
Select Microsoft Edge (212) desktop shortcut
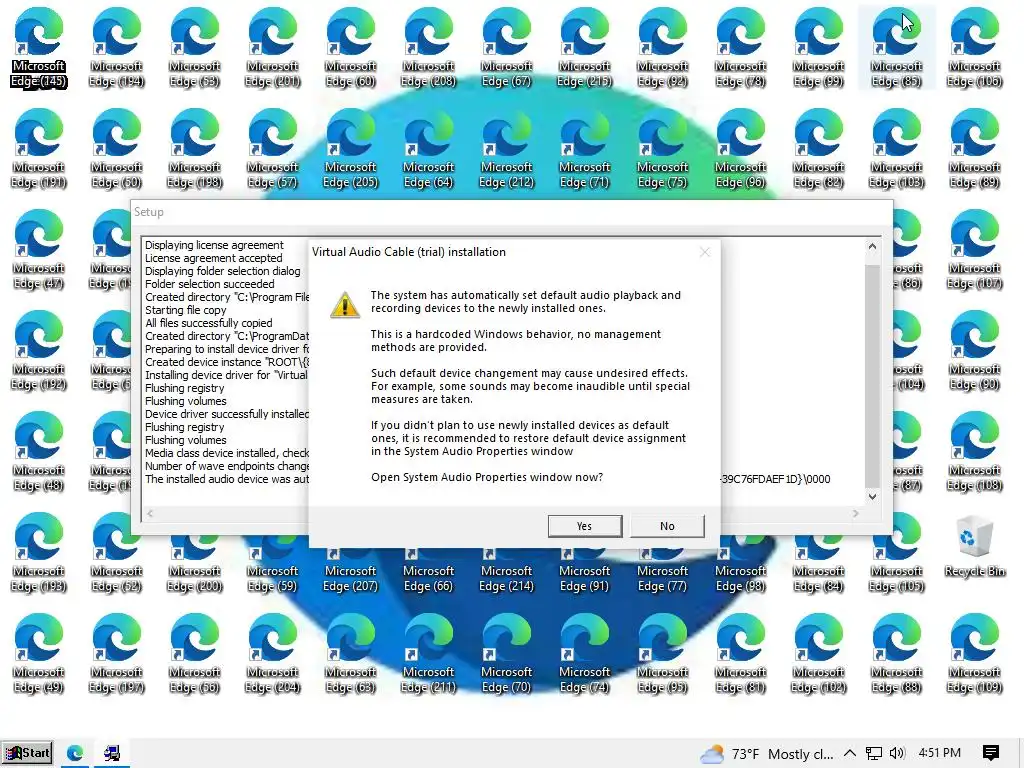click(507, 149)
